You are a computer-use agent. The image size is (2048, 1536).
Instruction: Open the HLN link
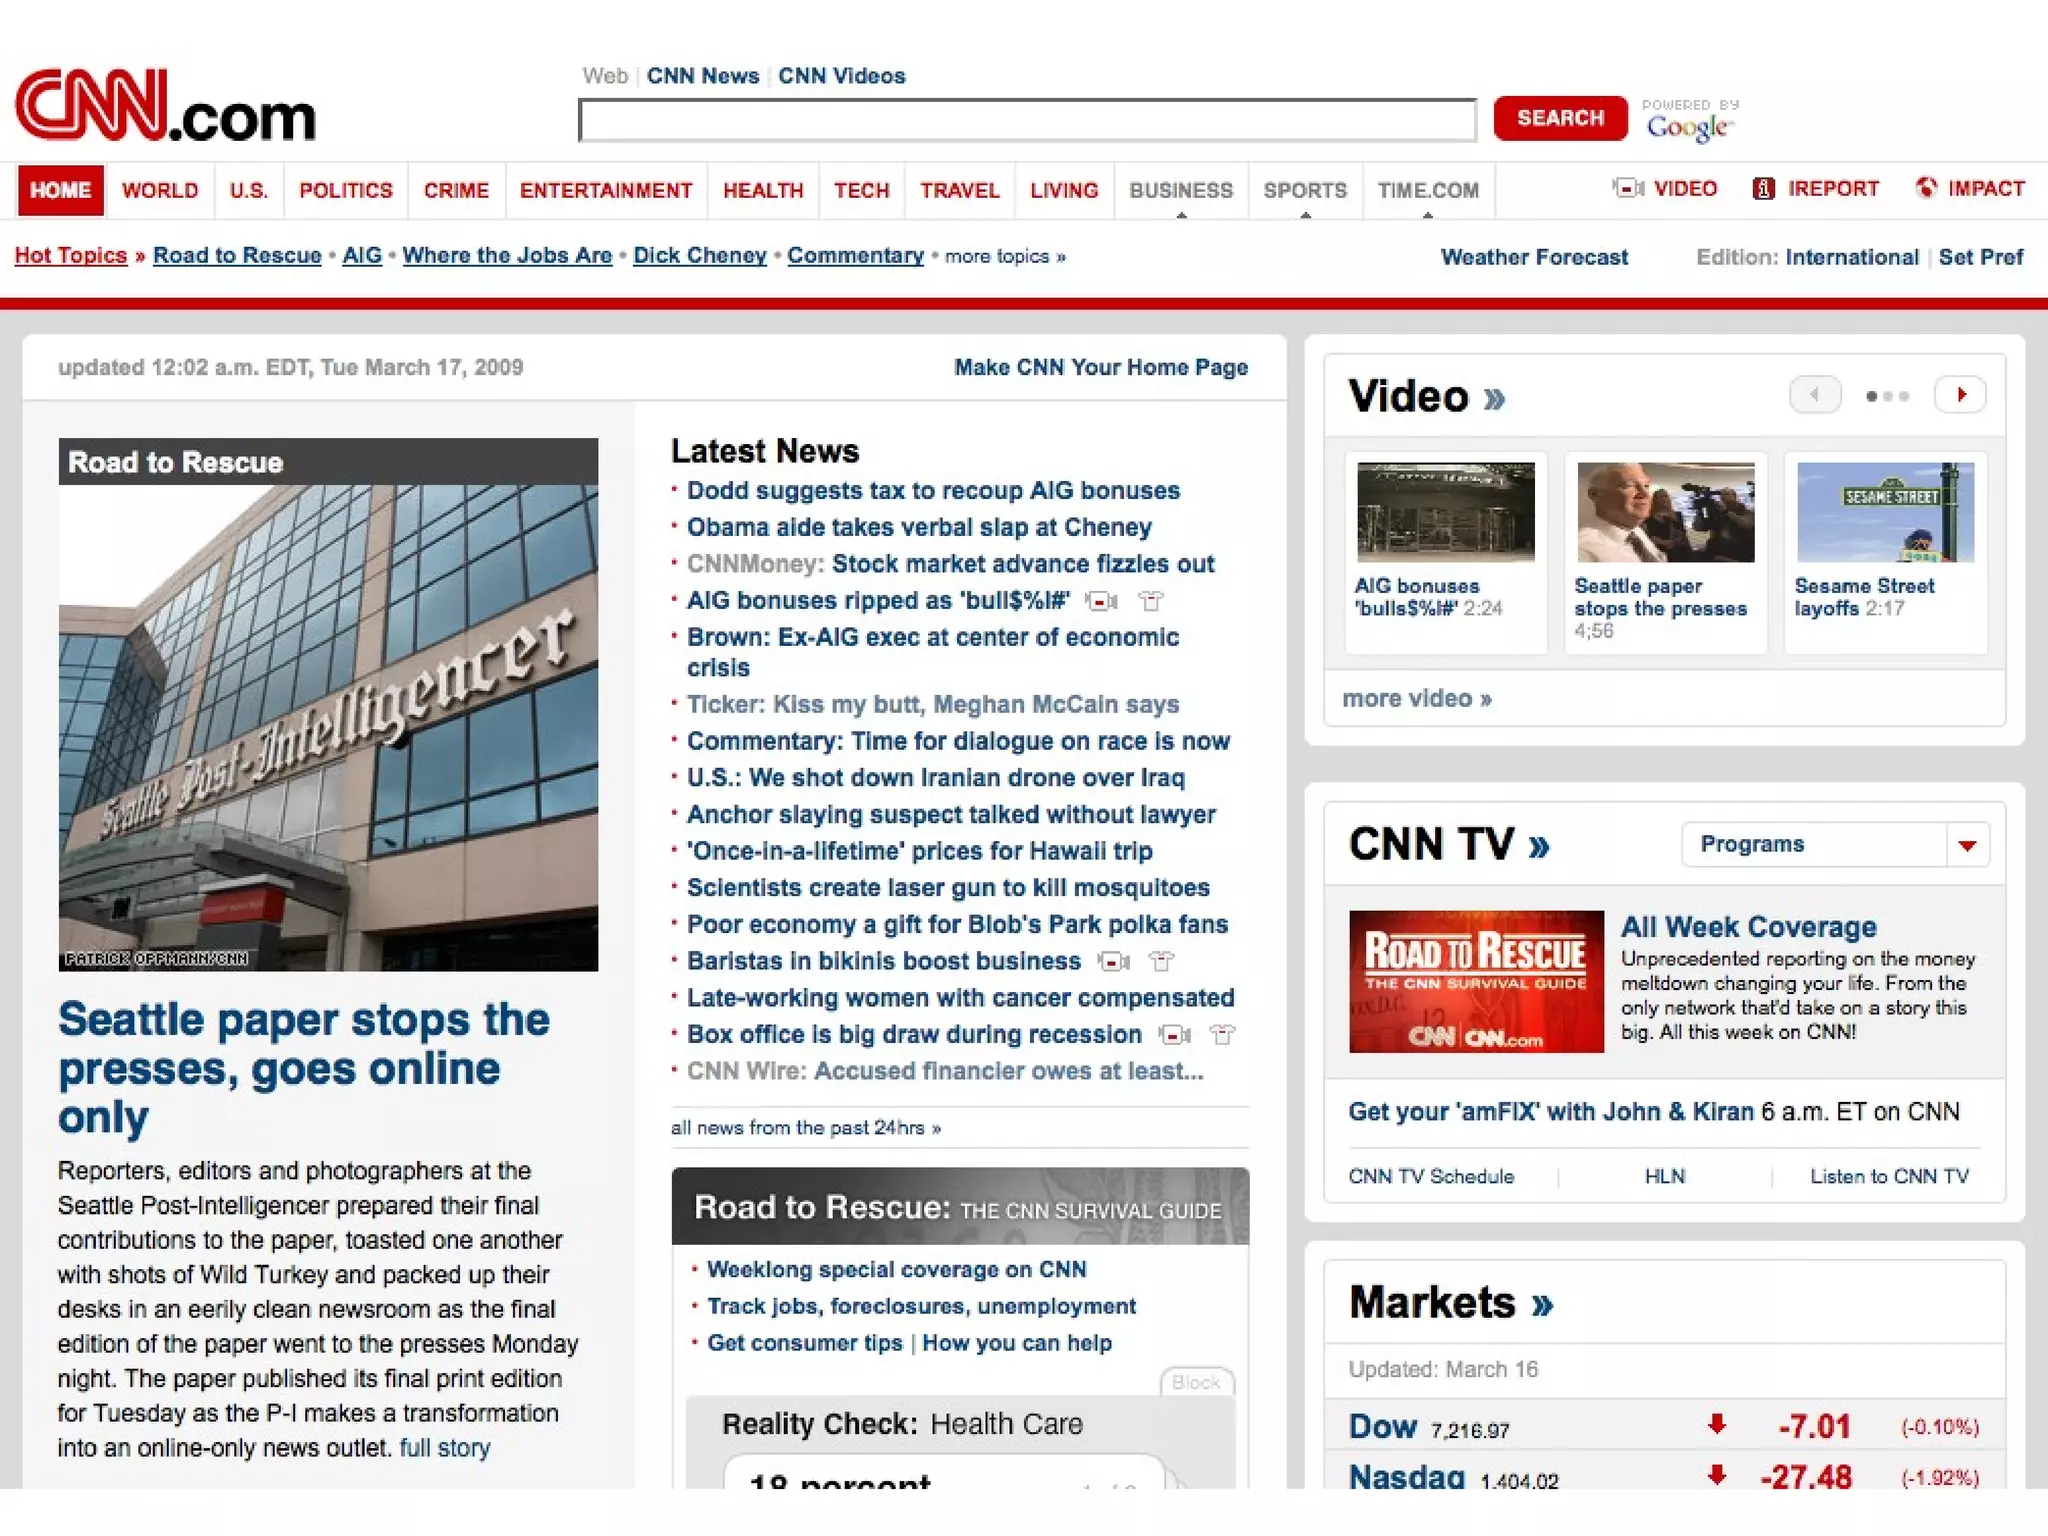[1665, 1177]
